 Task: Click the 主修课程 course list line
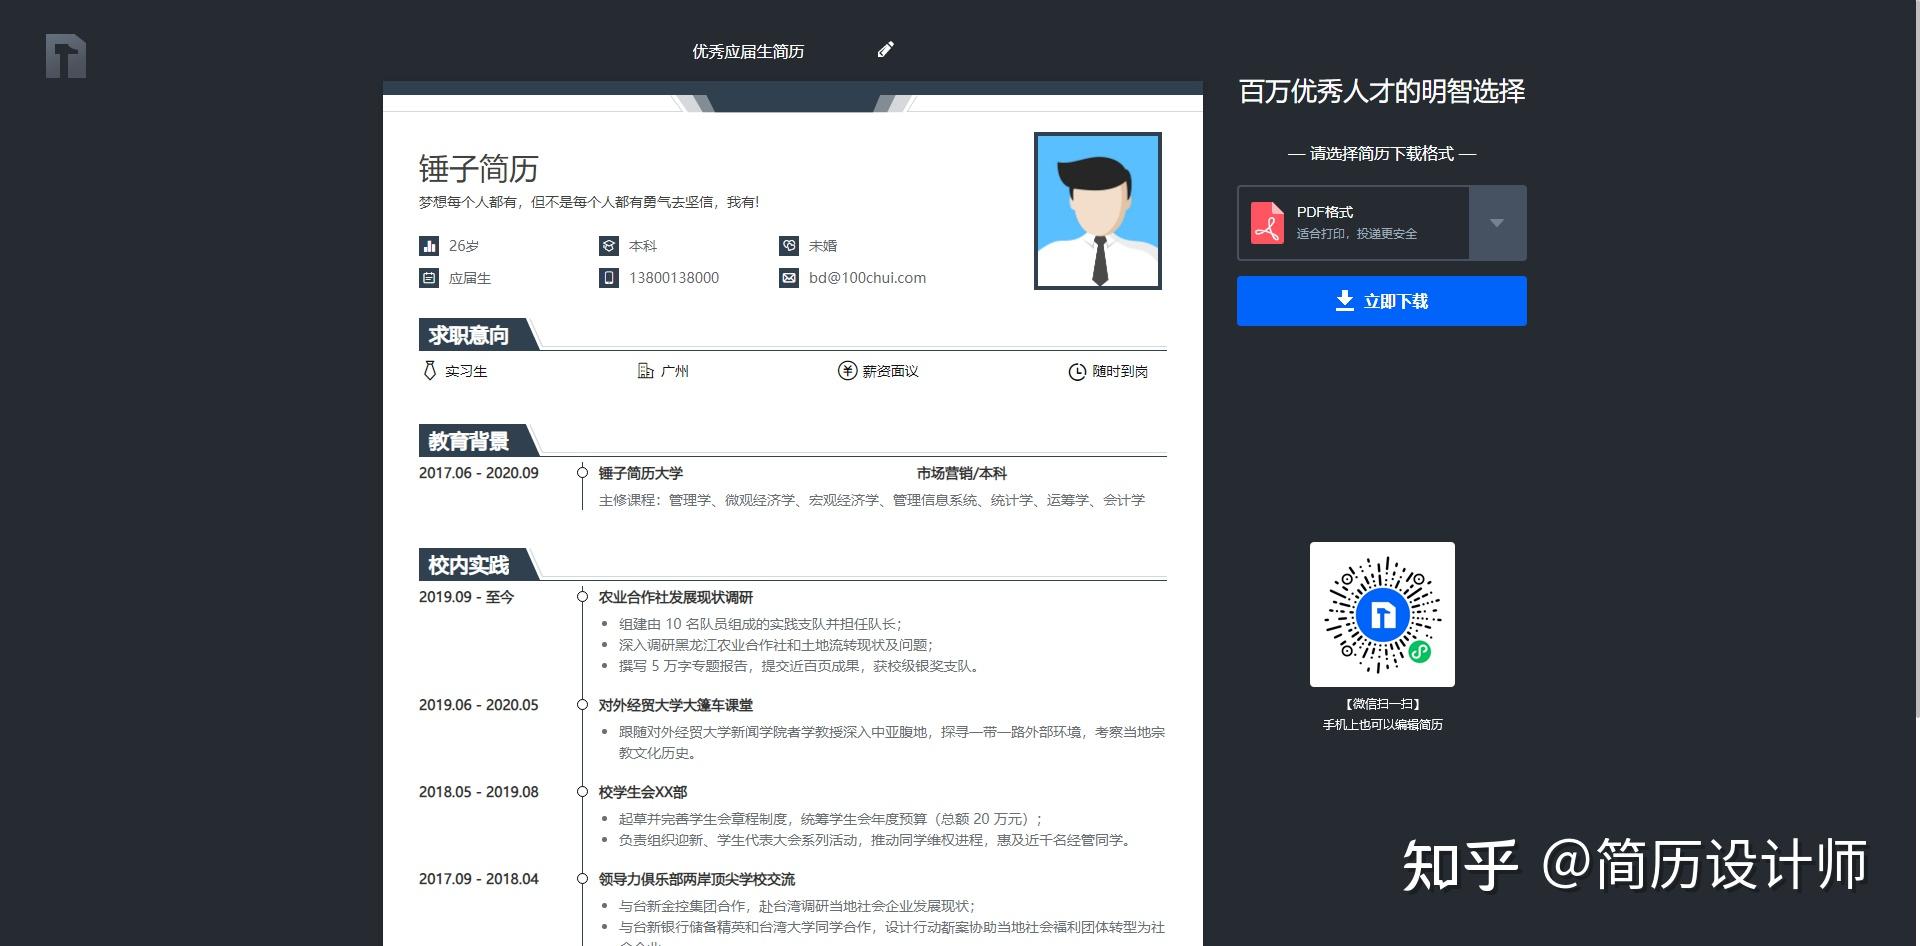(872, 500)
